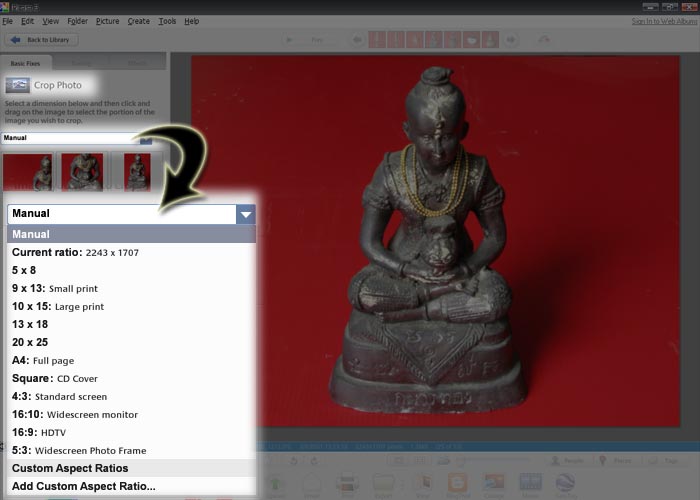Choose the 13 x 18 crop ratio

click(x=131, y=324)
